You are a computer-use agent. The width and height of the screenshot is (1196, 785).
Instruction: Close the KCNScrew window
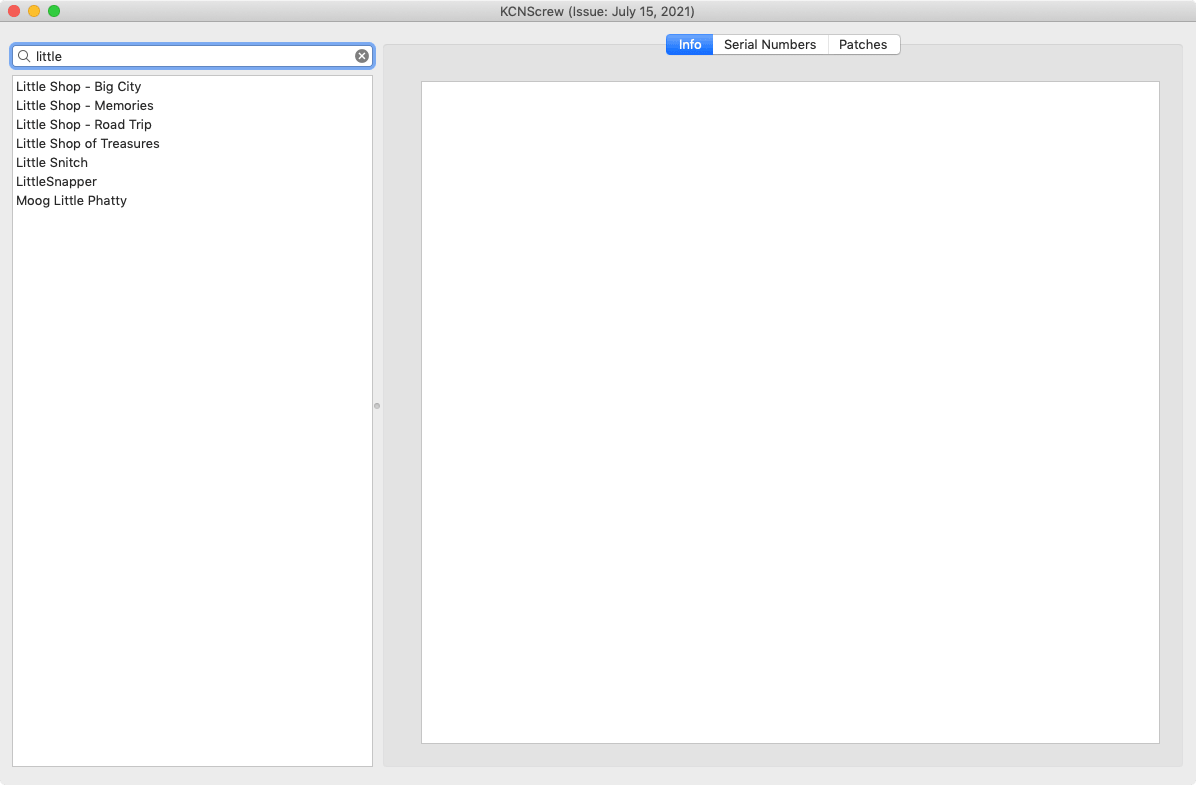tap(14, 11)
